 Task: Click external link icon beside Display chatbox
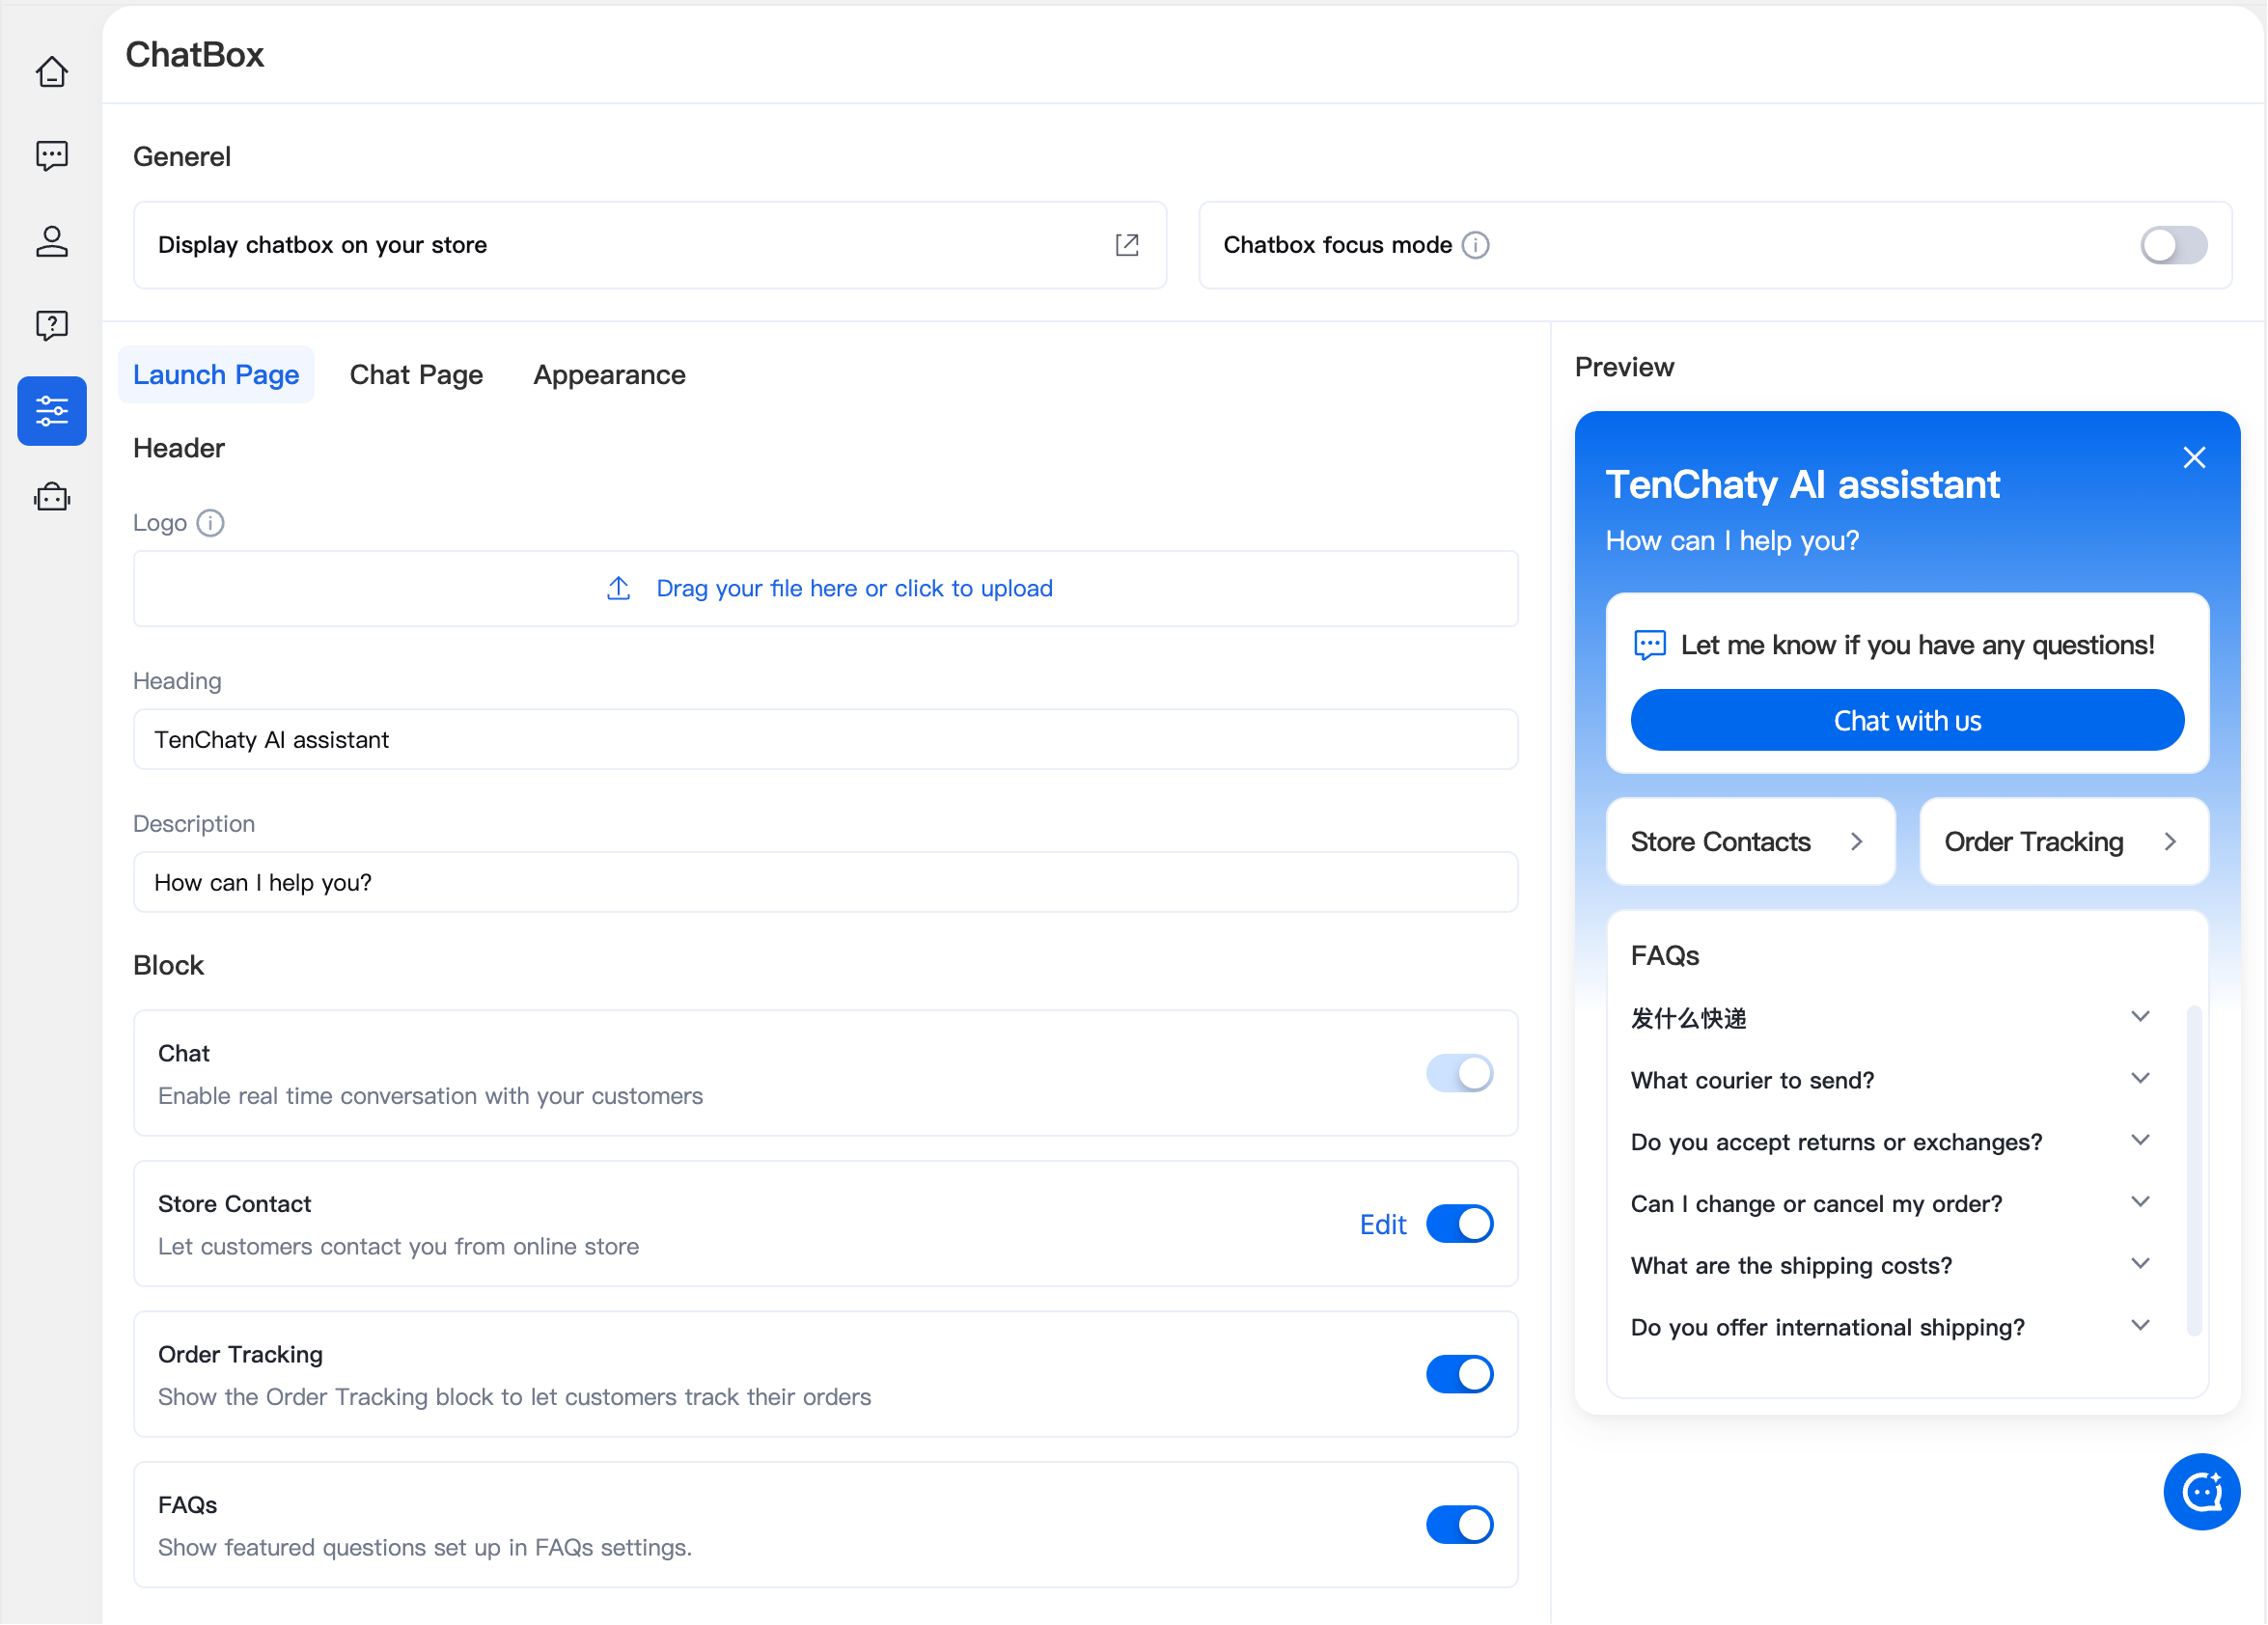1127,245
